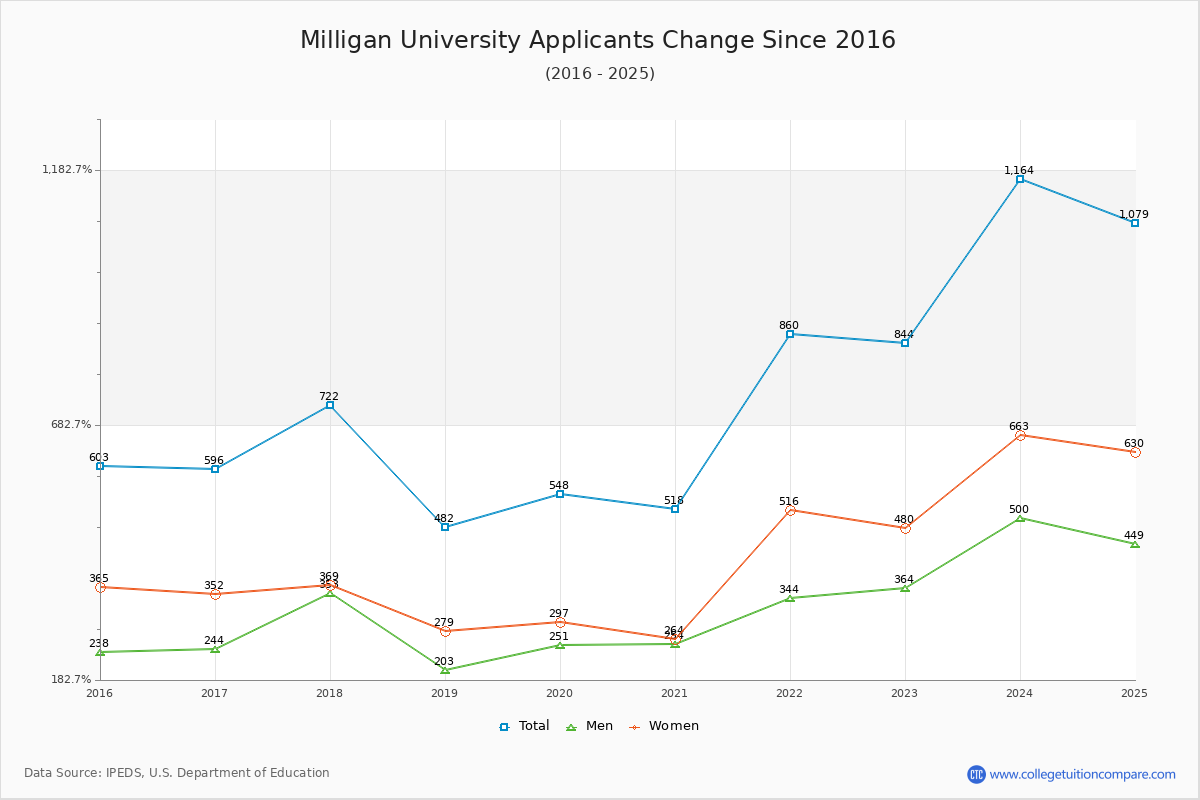Click the chart title Milligan University Applicants Change
Image resolution: width=1200 pixels, height=800 pixels.
click(598, 40)
